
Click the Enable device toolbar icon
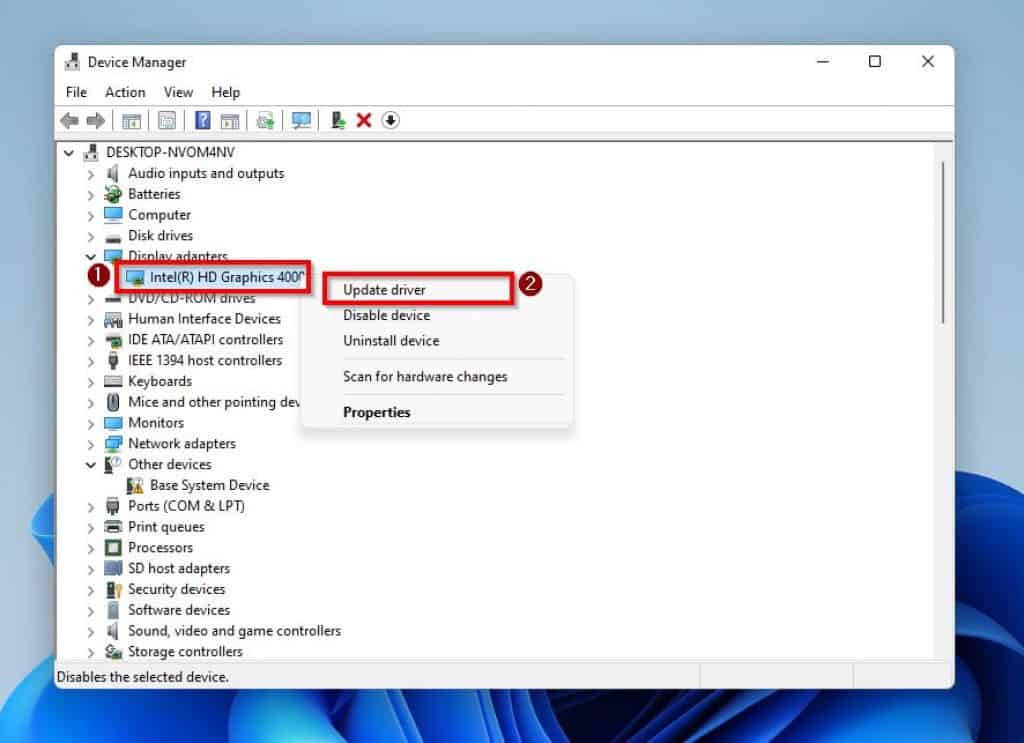tap(338, 120)
